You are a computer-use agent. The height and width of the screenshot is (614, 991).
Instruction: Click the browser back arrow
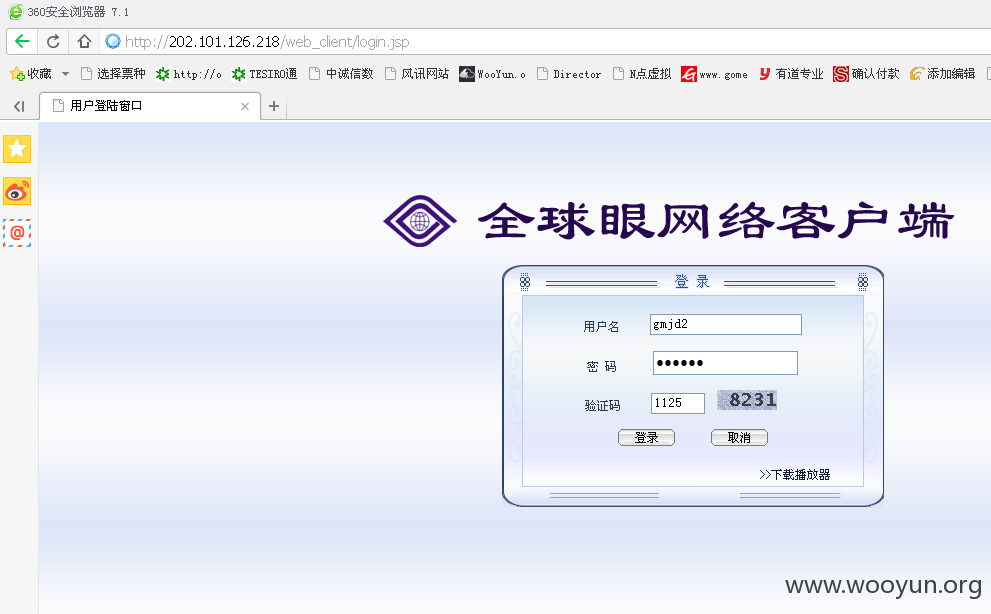click(x=22, y=42)
